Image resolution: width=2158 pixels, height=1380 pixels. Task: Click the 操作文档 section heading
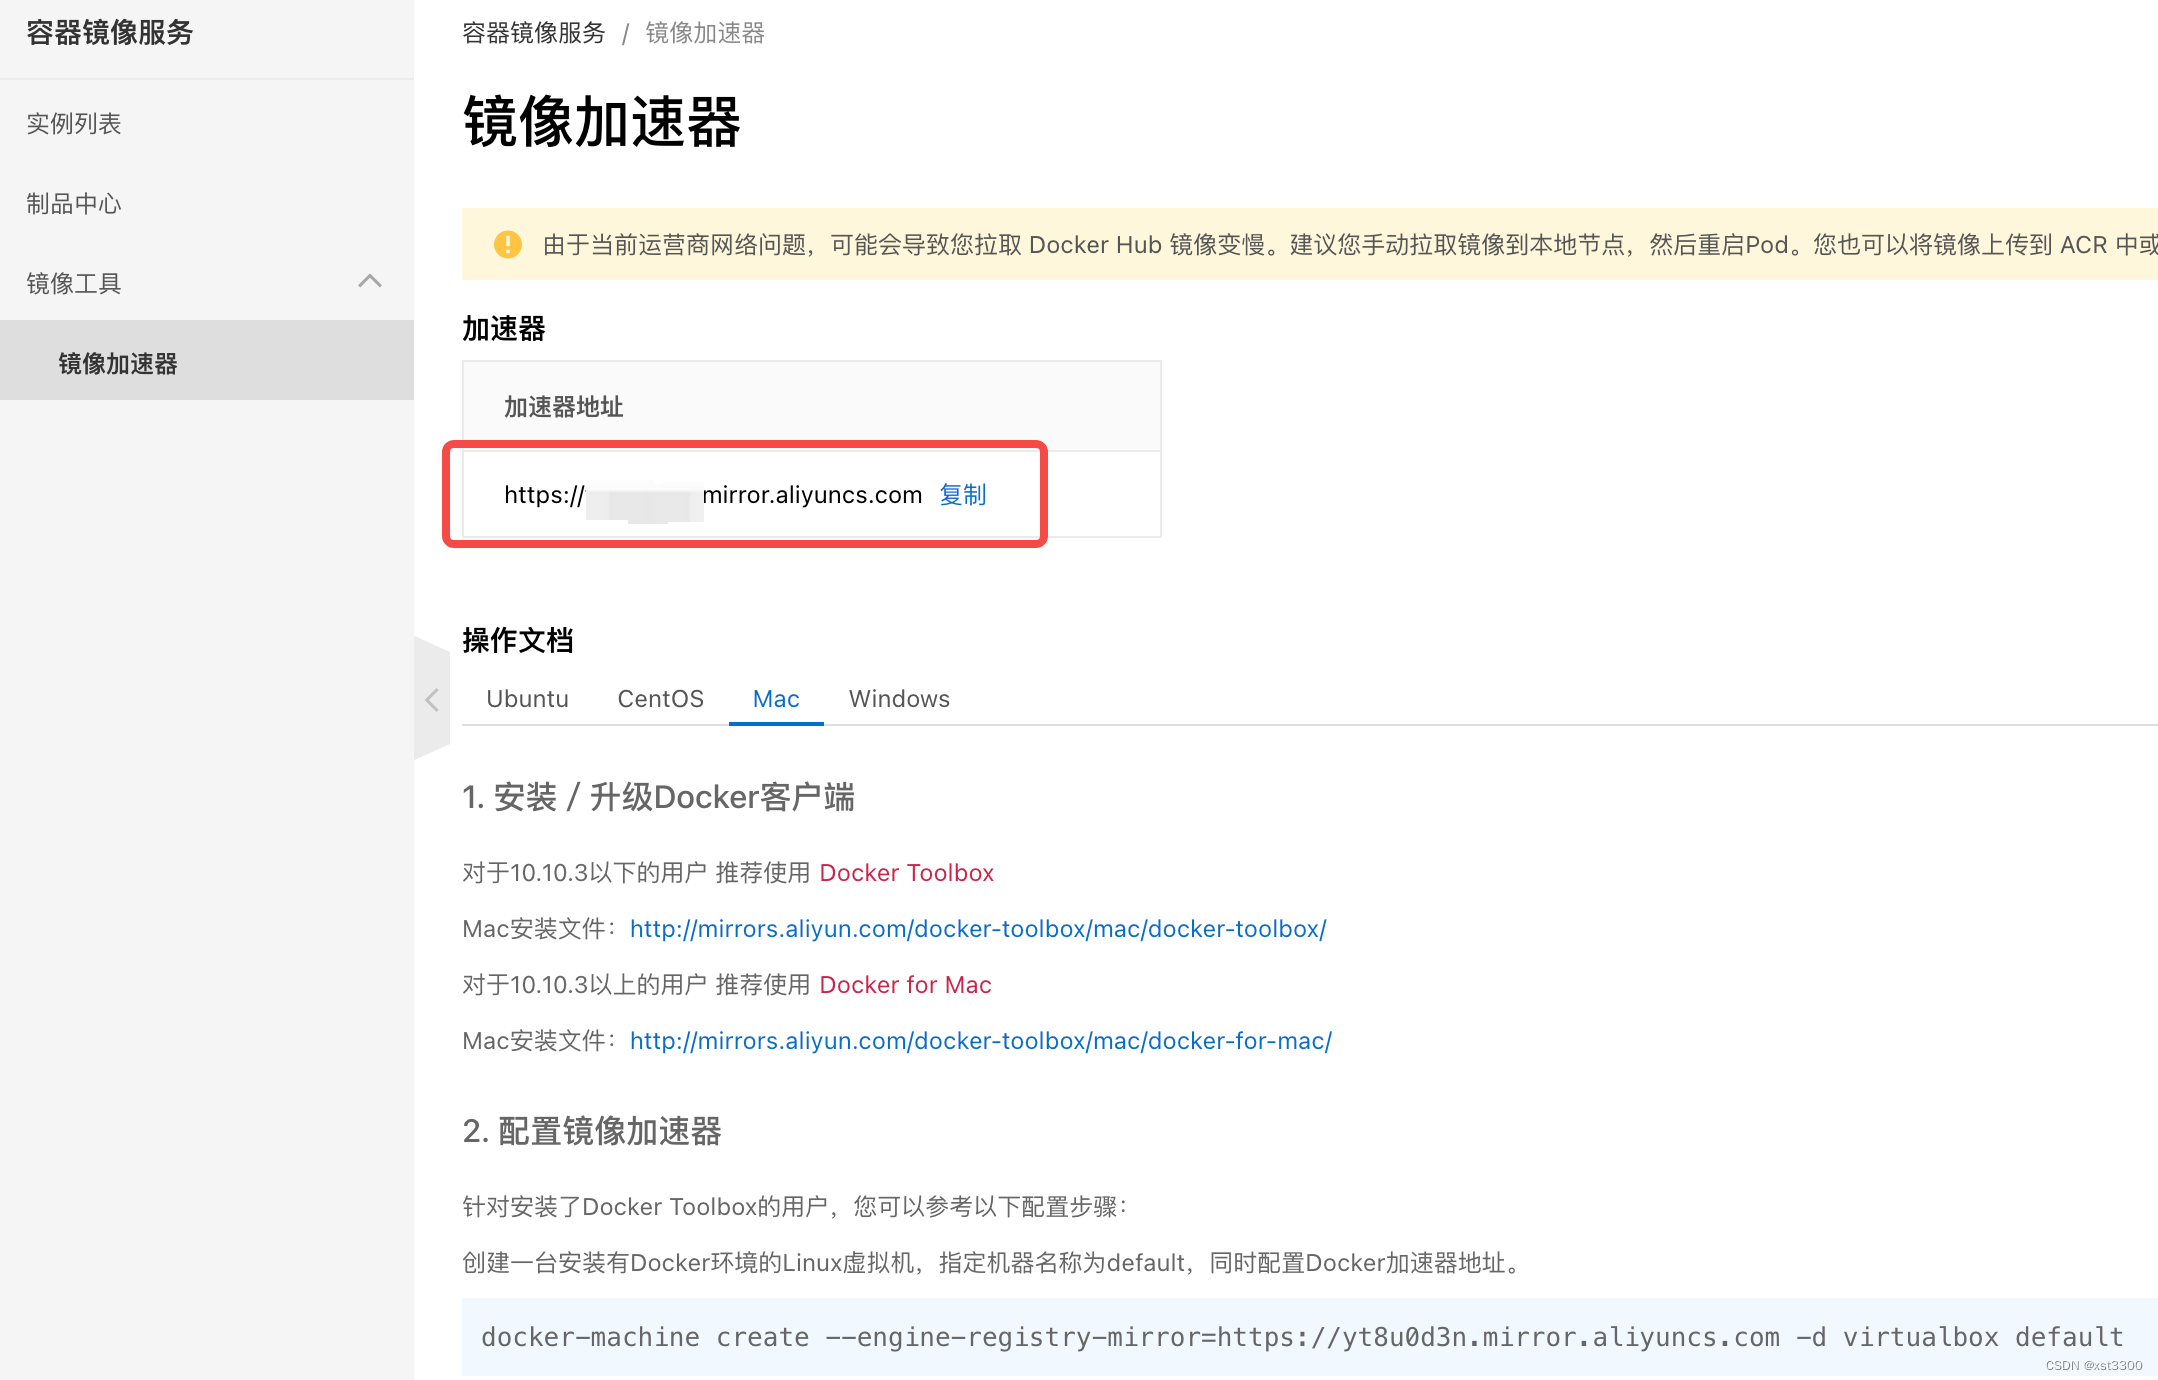coord(518,640)
